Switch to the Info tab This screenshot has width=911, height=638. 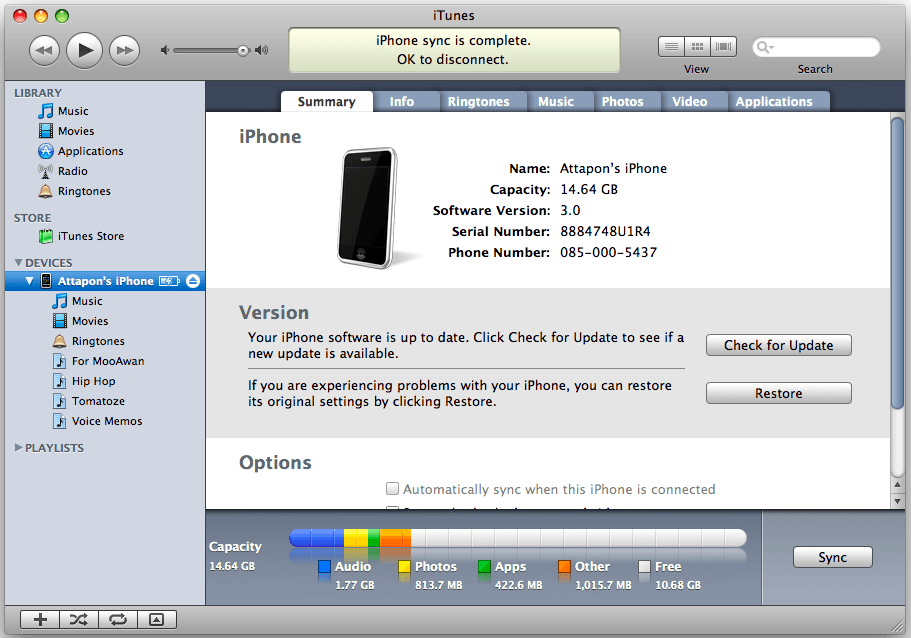point(402,102)
